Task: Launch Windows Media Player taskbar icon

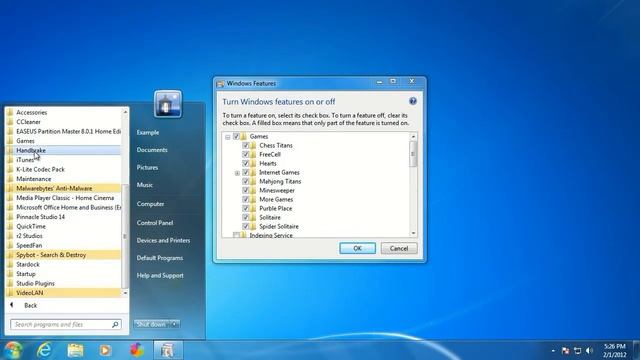Action: click(x=105, y=350)
